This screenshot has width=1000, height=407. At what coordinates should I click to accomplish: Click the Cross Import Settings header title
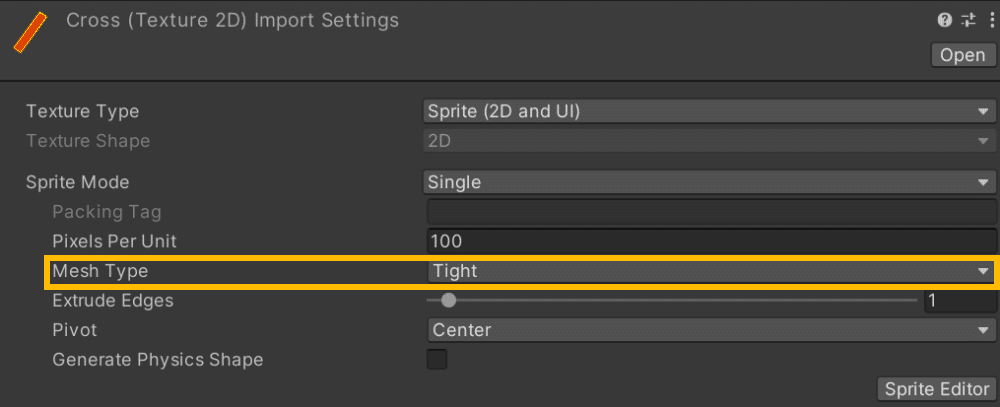point(232,20)
